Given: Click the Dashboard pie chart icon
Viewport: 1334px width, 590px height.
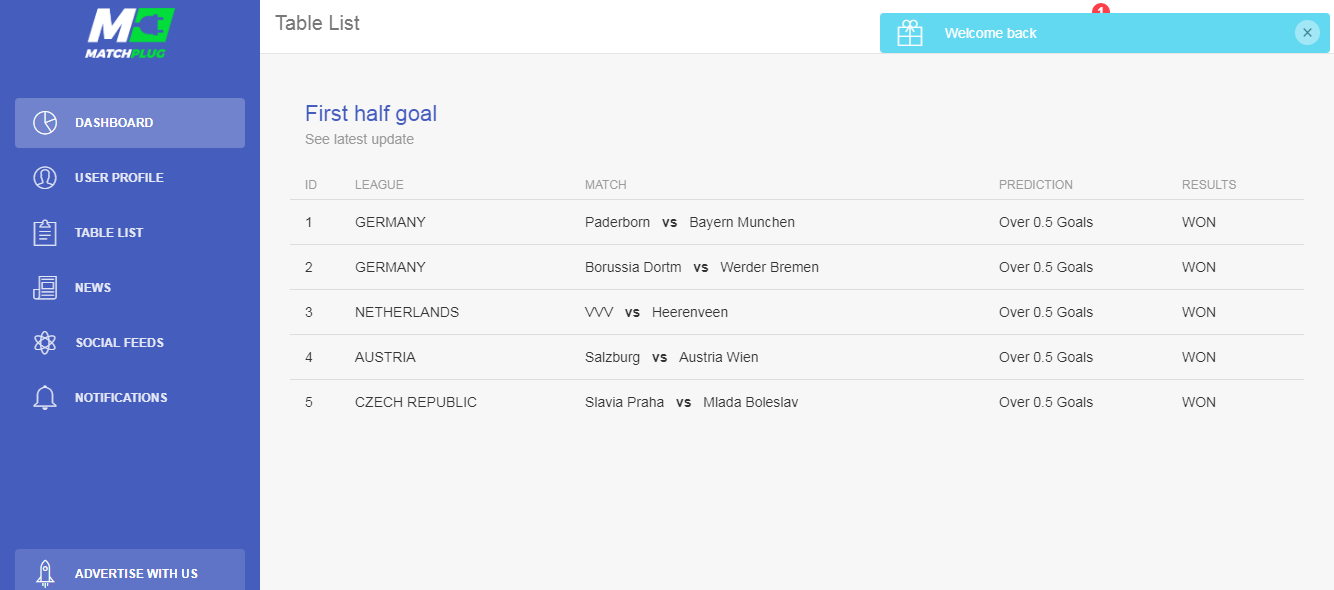Looking at the screenshot, I should (45, 123).
